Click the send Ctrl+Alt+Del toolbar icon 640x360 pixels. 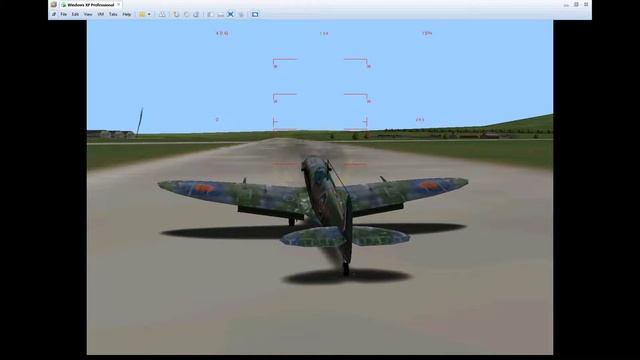[x=162, y=14]
